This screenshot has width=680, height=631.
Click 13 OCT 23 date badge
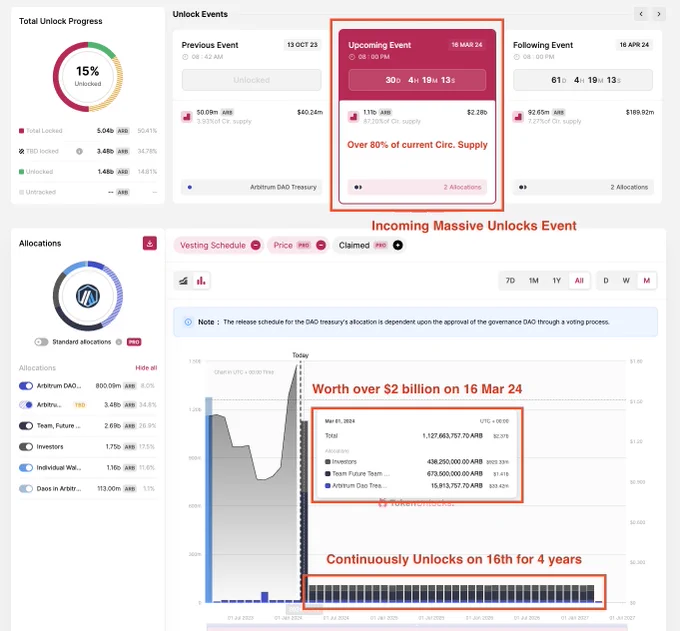coord(302,45)
